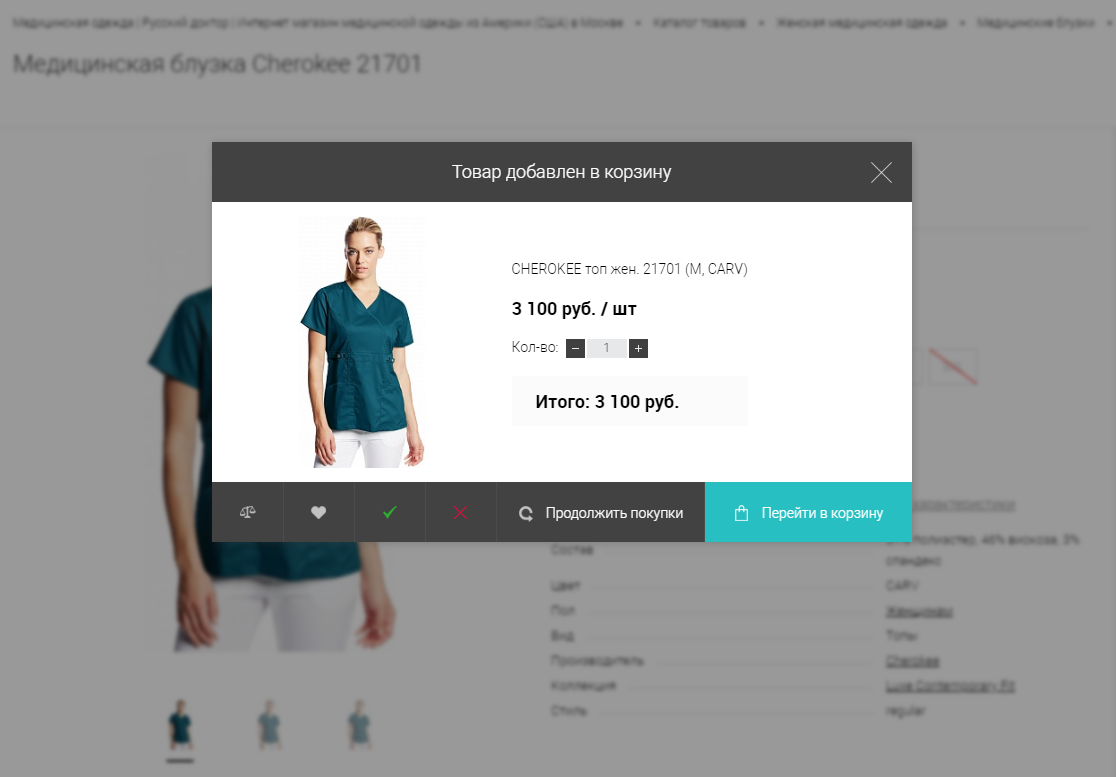
Task: Select the first product thumbnail below photo
Action: tap(180, 724)
